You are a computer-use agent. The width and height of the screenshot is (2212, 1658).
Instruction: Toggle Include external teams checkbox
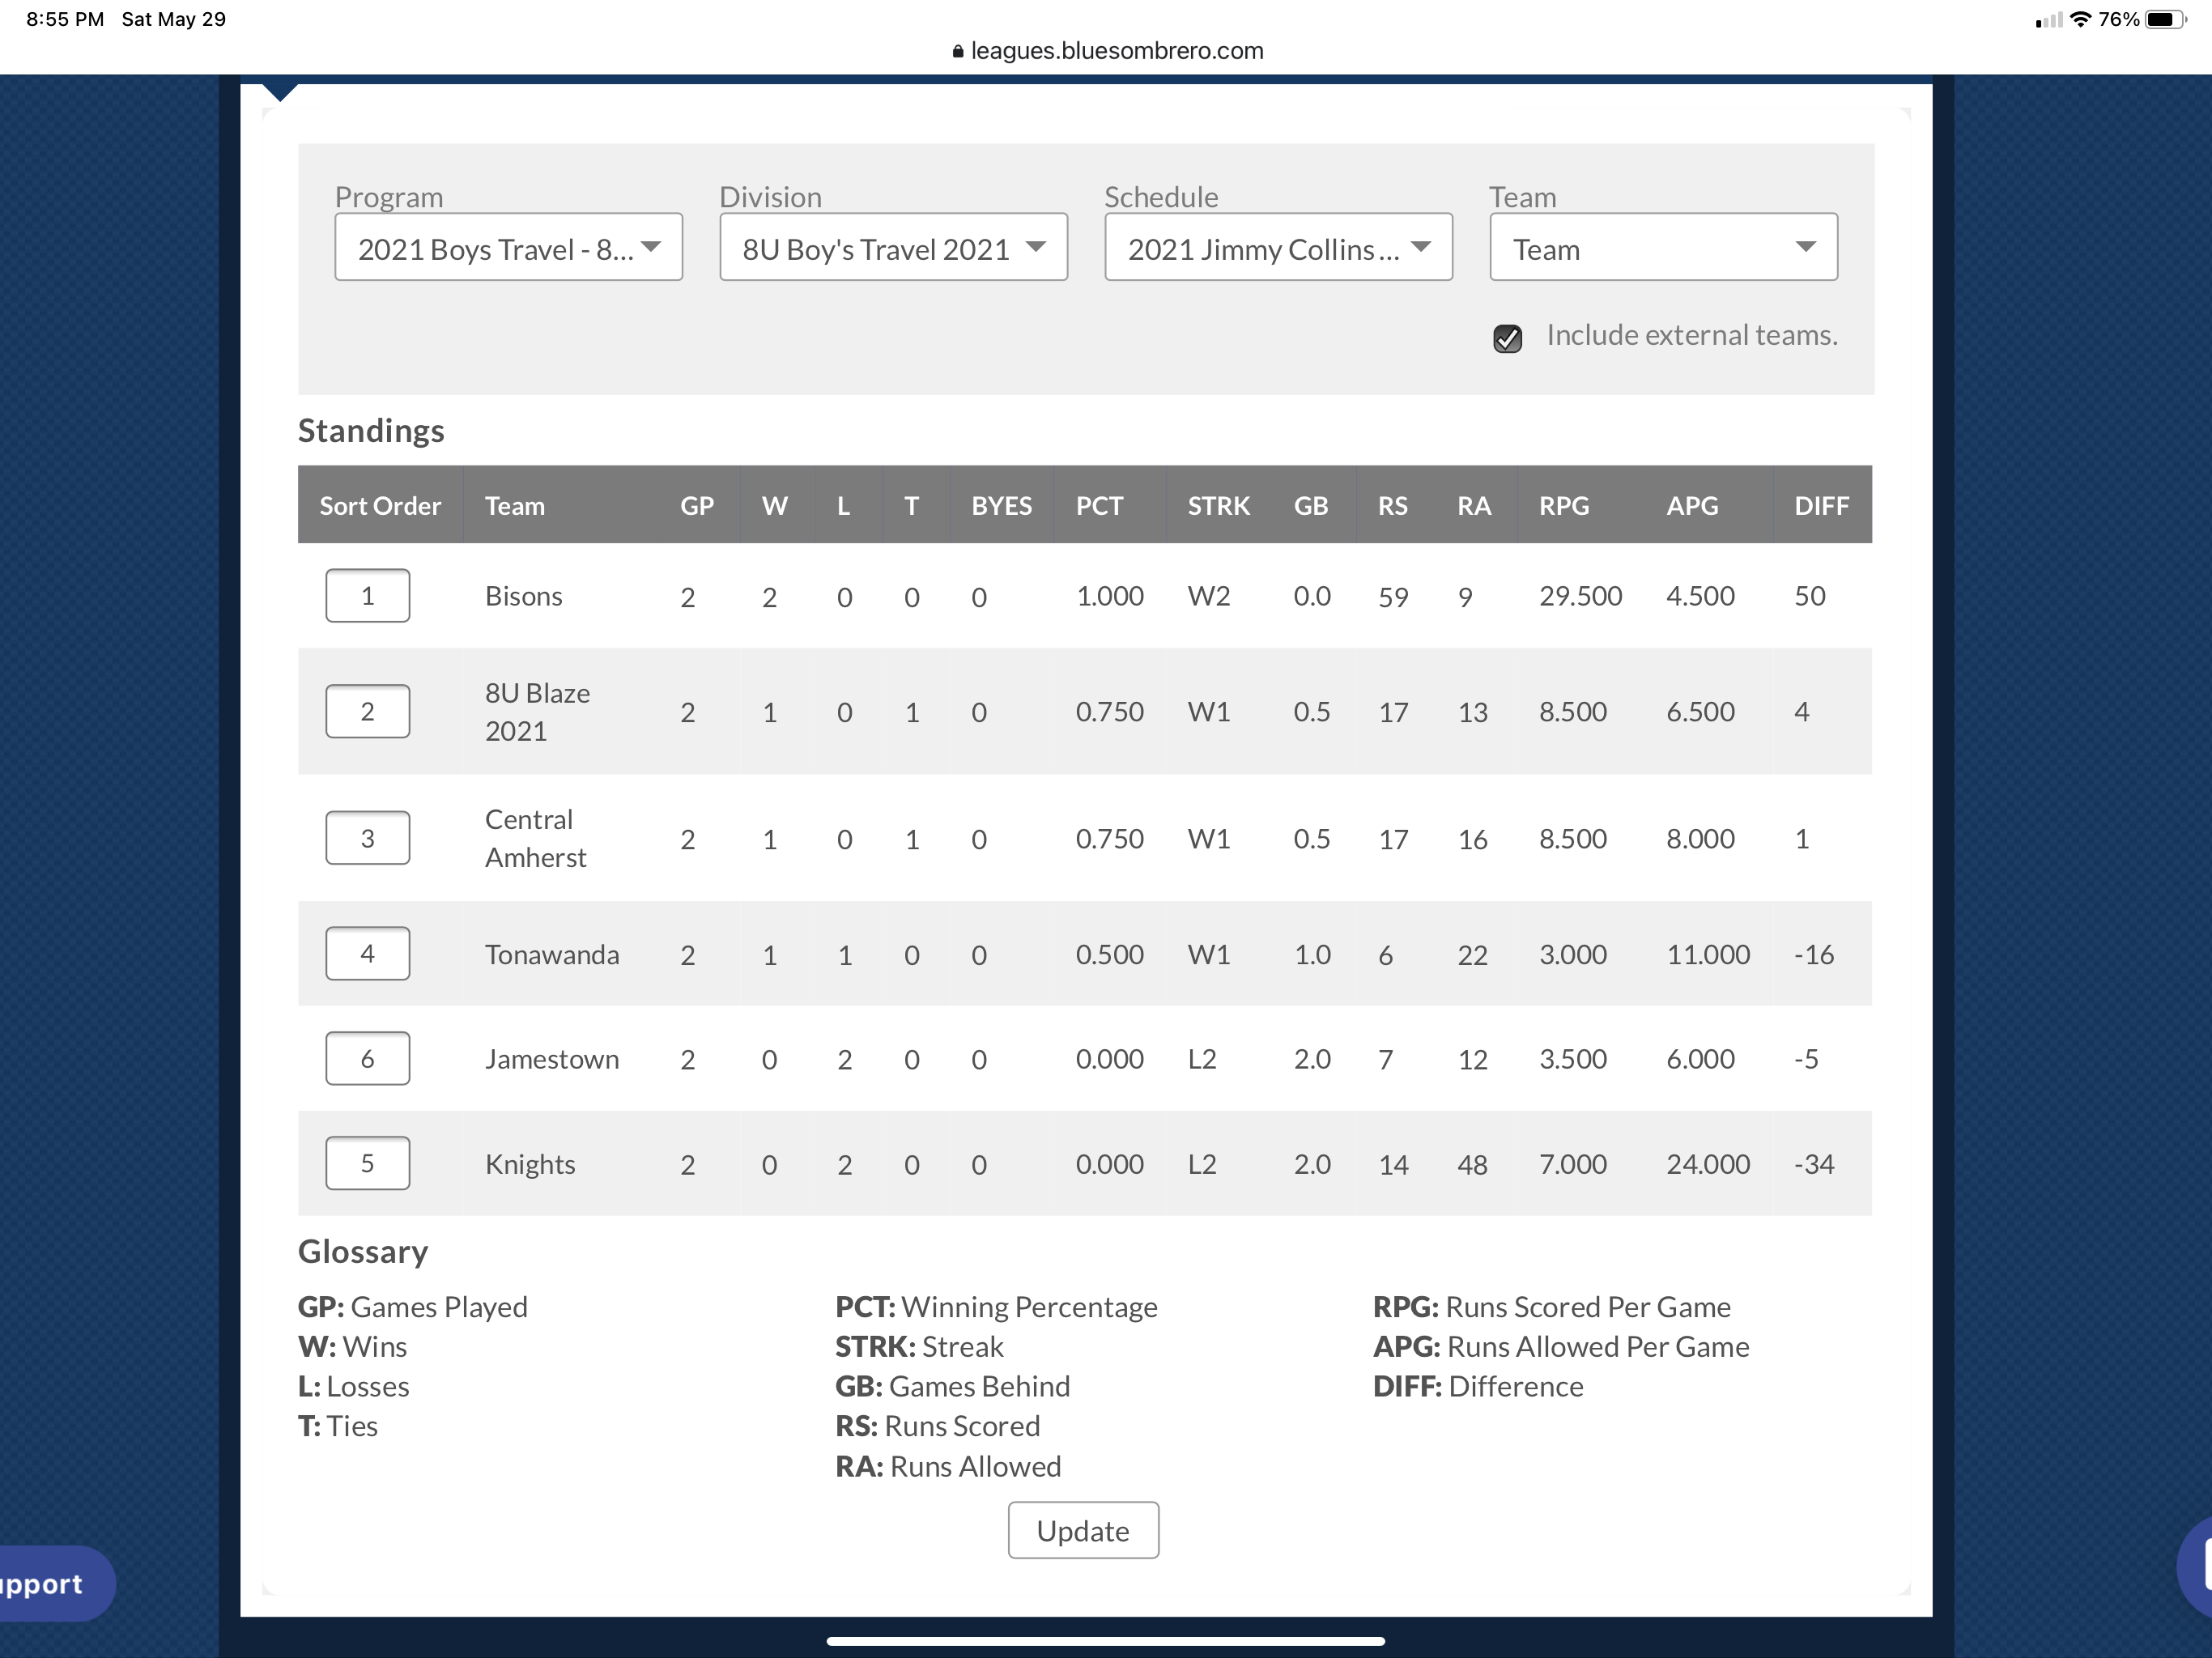pos(1507,338)
